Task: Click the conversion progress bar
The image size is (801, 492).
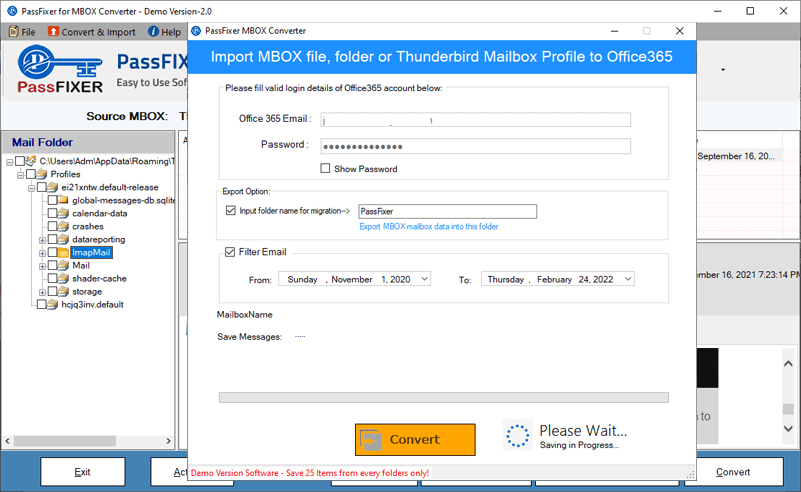Action: pos(443,397)
